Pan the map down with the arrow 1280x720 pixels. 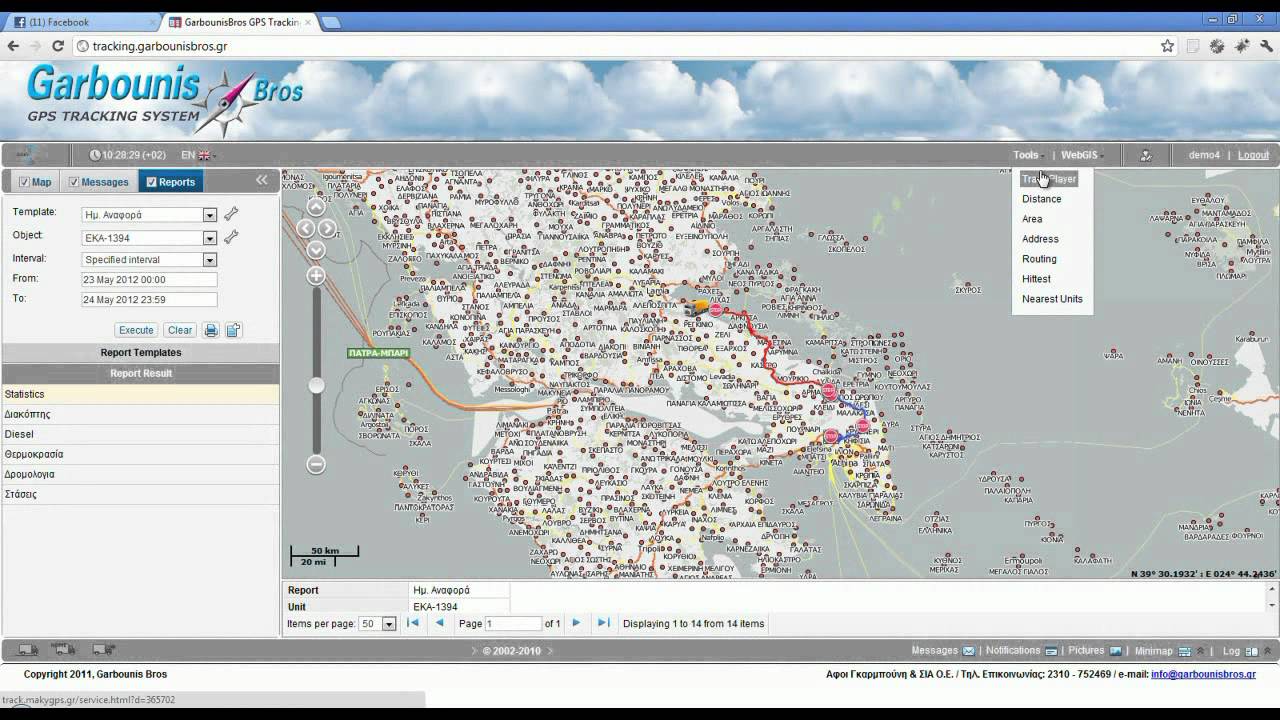point(316,250)
